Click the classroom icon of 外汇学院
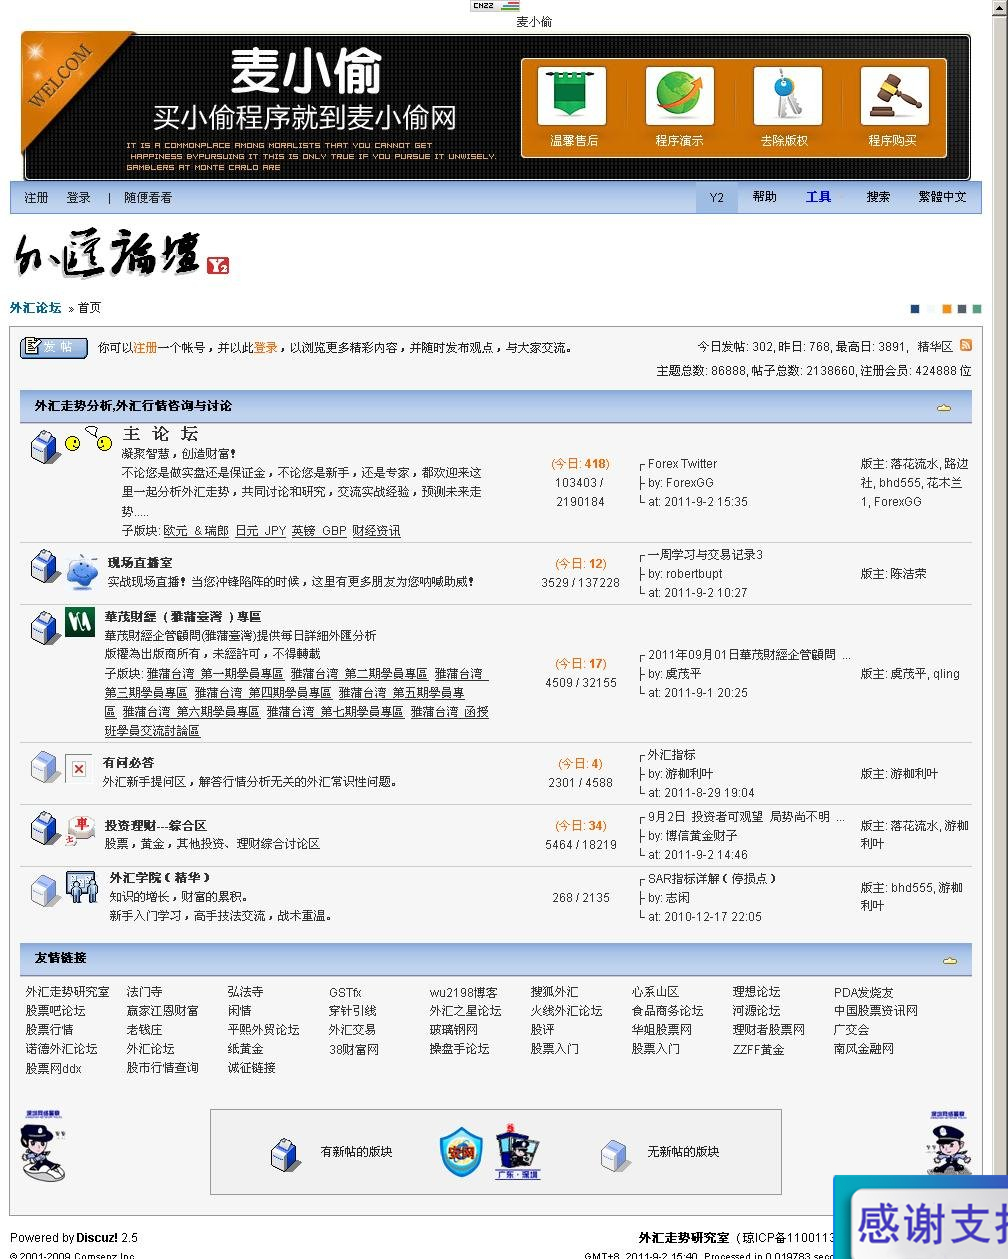The width and height of the screenshot is (1008, 1259). [81, 887]
